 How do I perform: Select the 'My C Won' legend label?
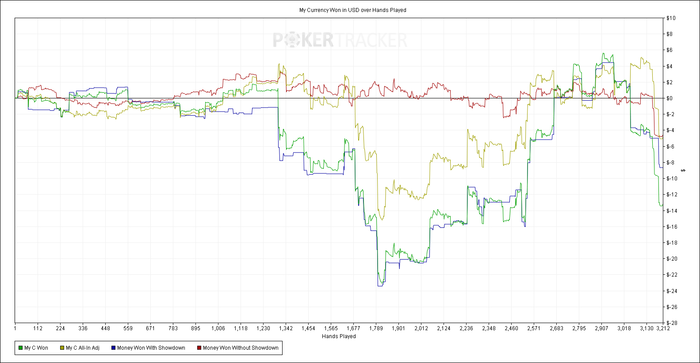pyautogui.click(x=36, y=348)
